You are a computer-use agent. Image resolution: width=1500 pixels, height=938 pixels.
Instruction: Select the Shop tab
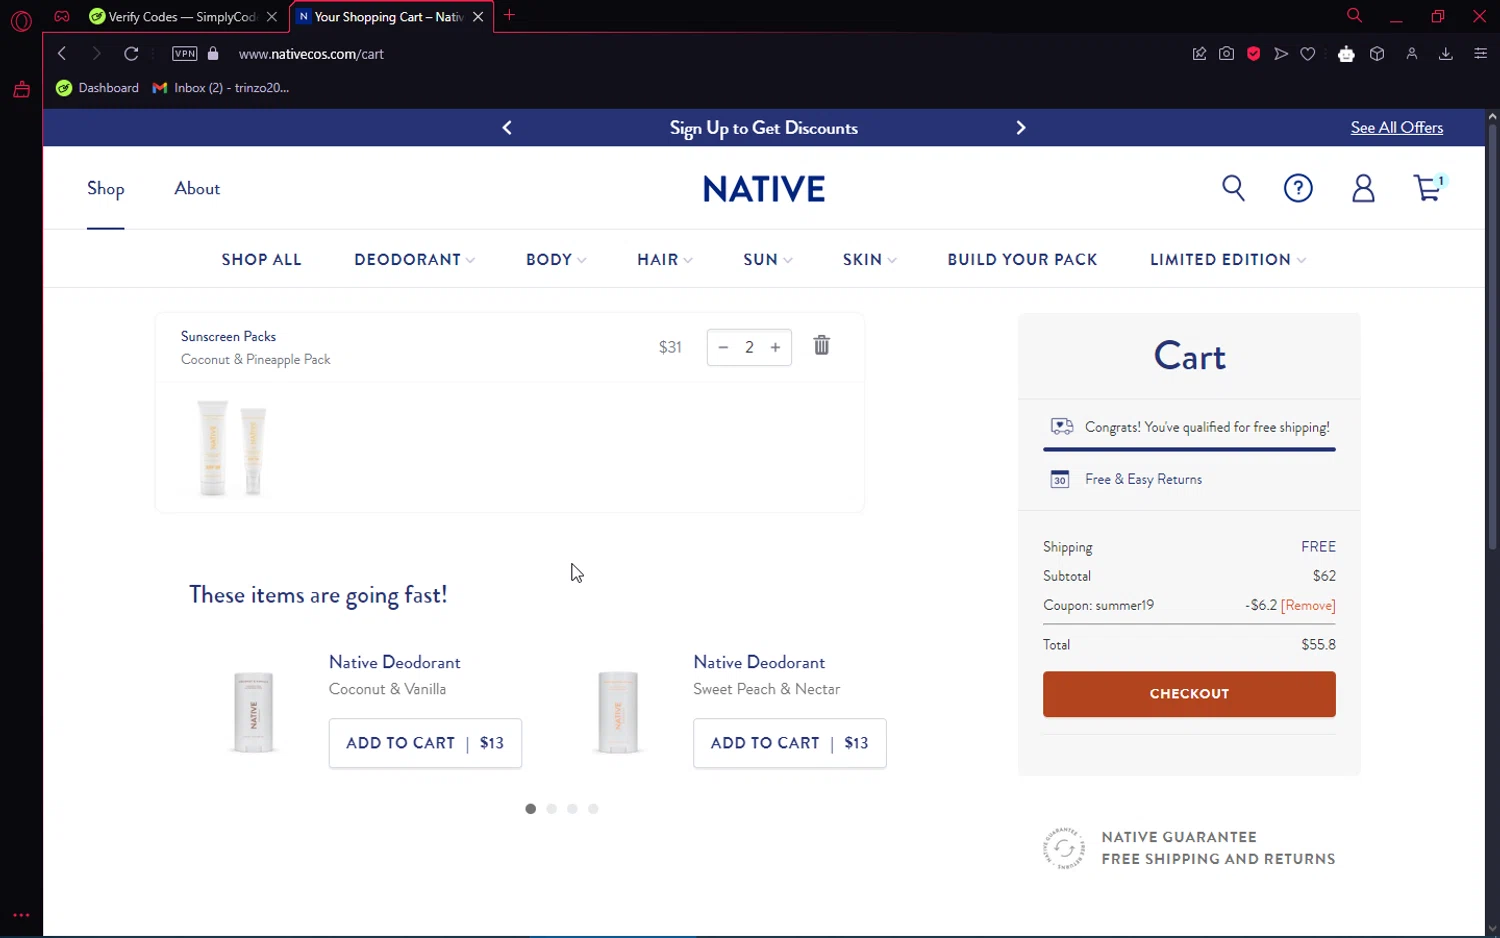pos(105,188)
